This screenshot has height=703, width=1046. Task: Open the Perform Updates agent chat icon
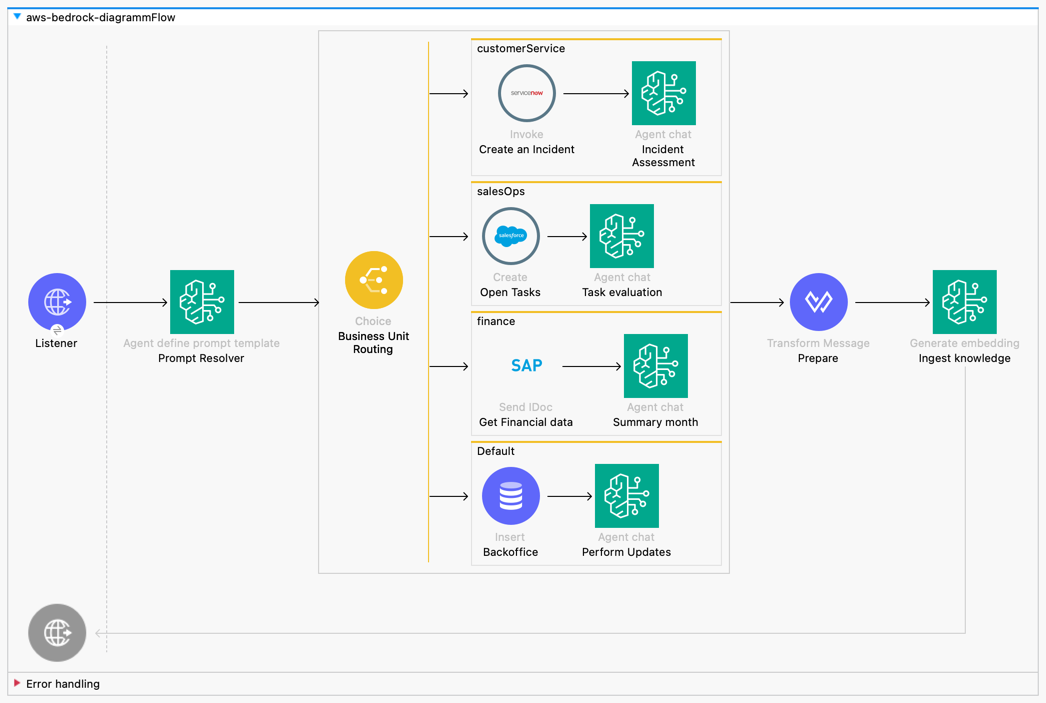(627, 495)
